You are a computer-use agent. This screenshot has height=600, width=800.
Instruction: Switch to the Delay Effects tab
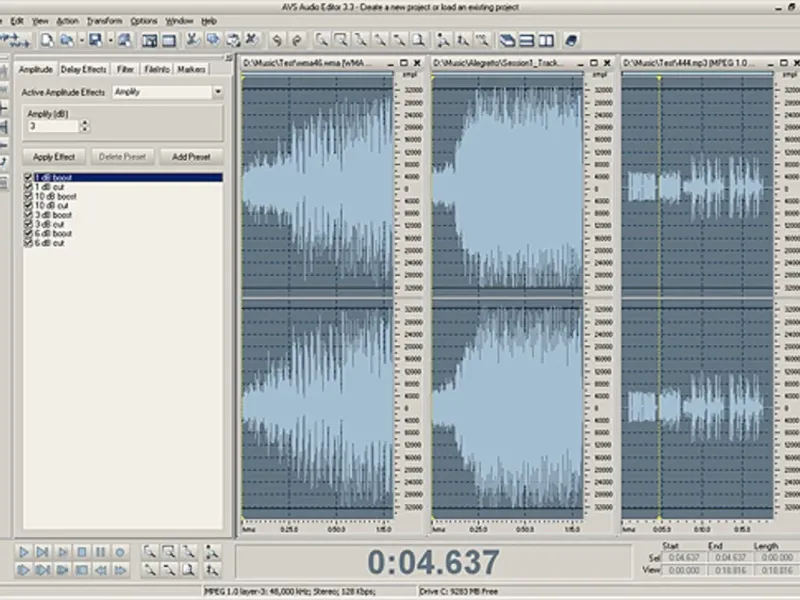click(83, 70)
